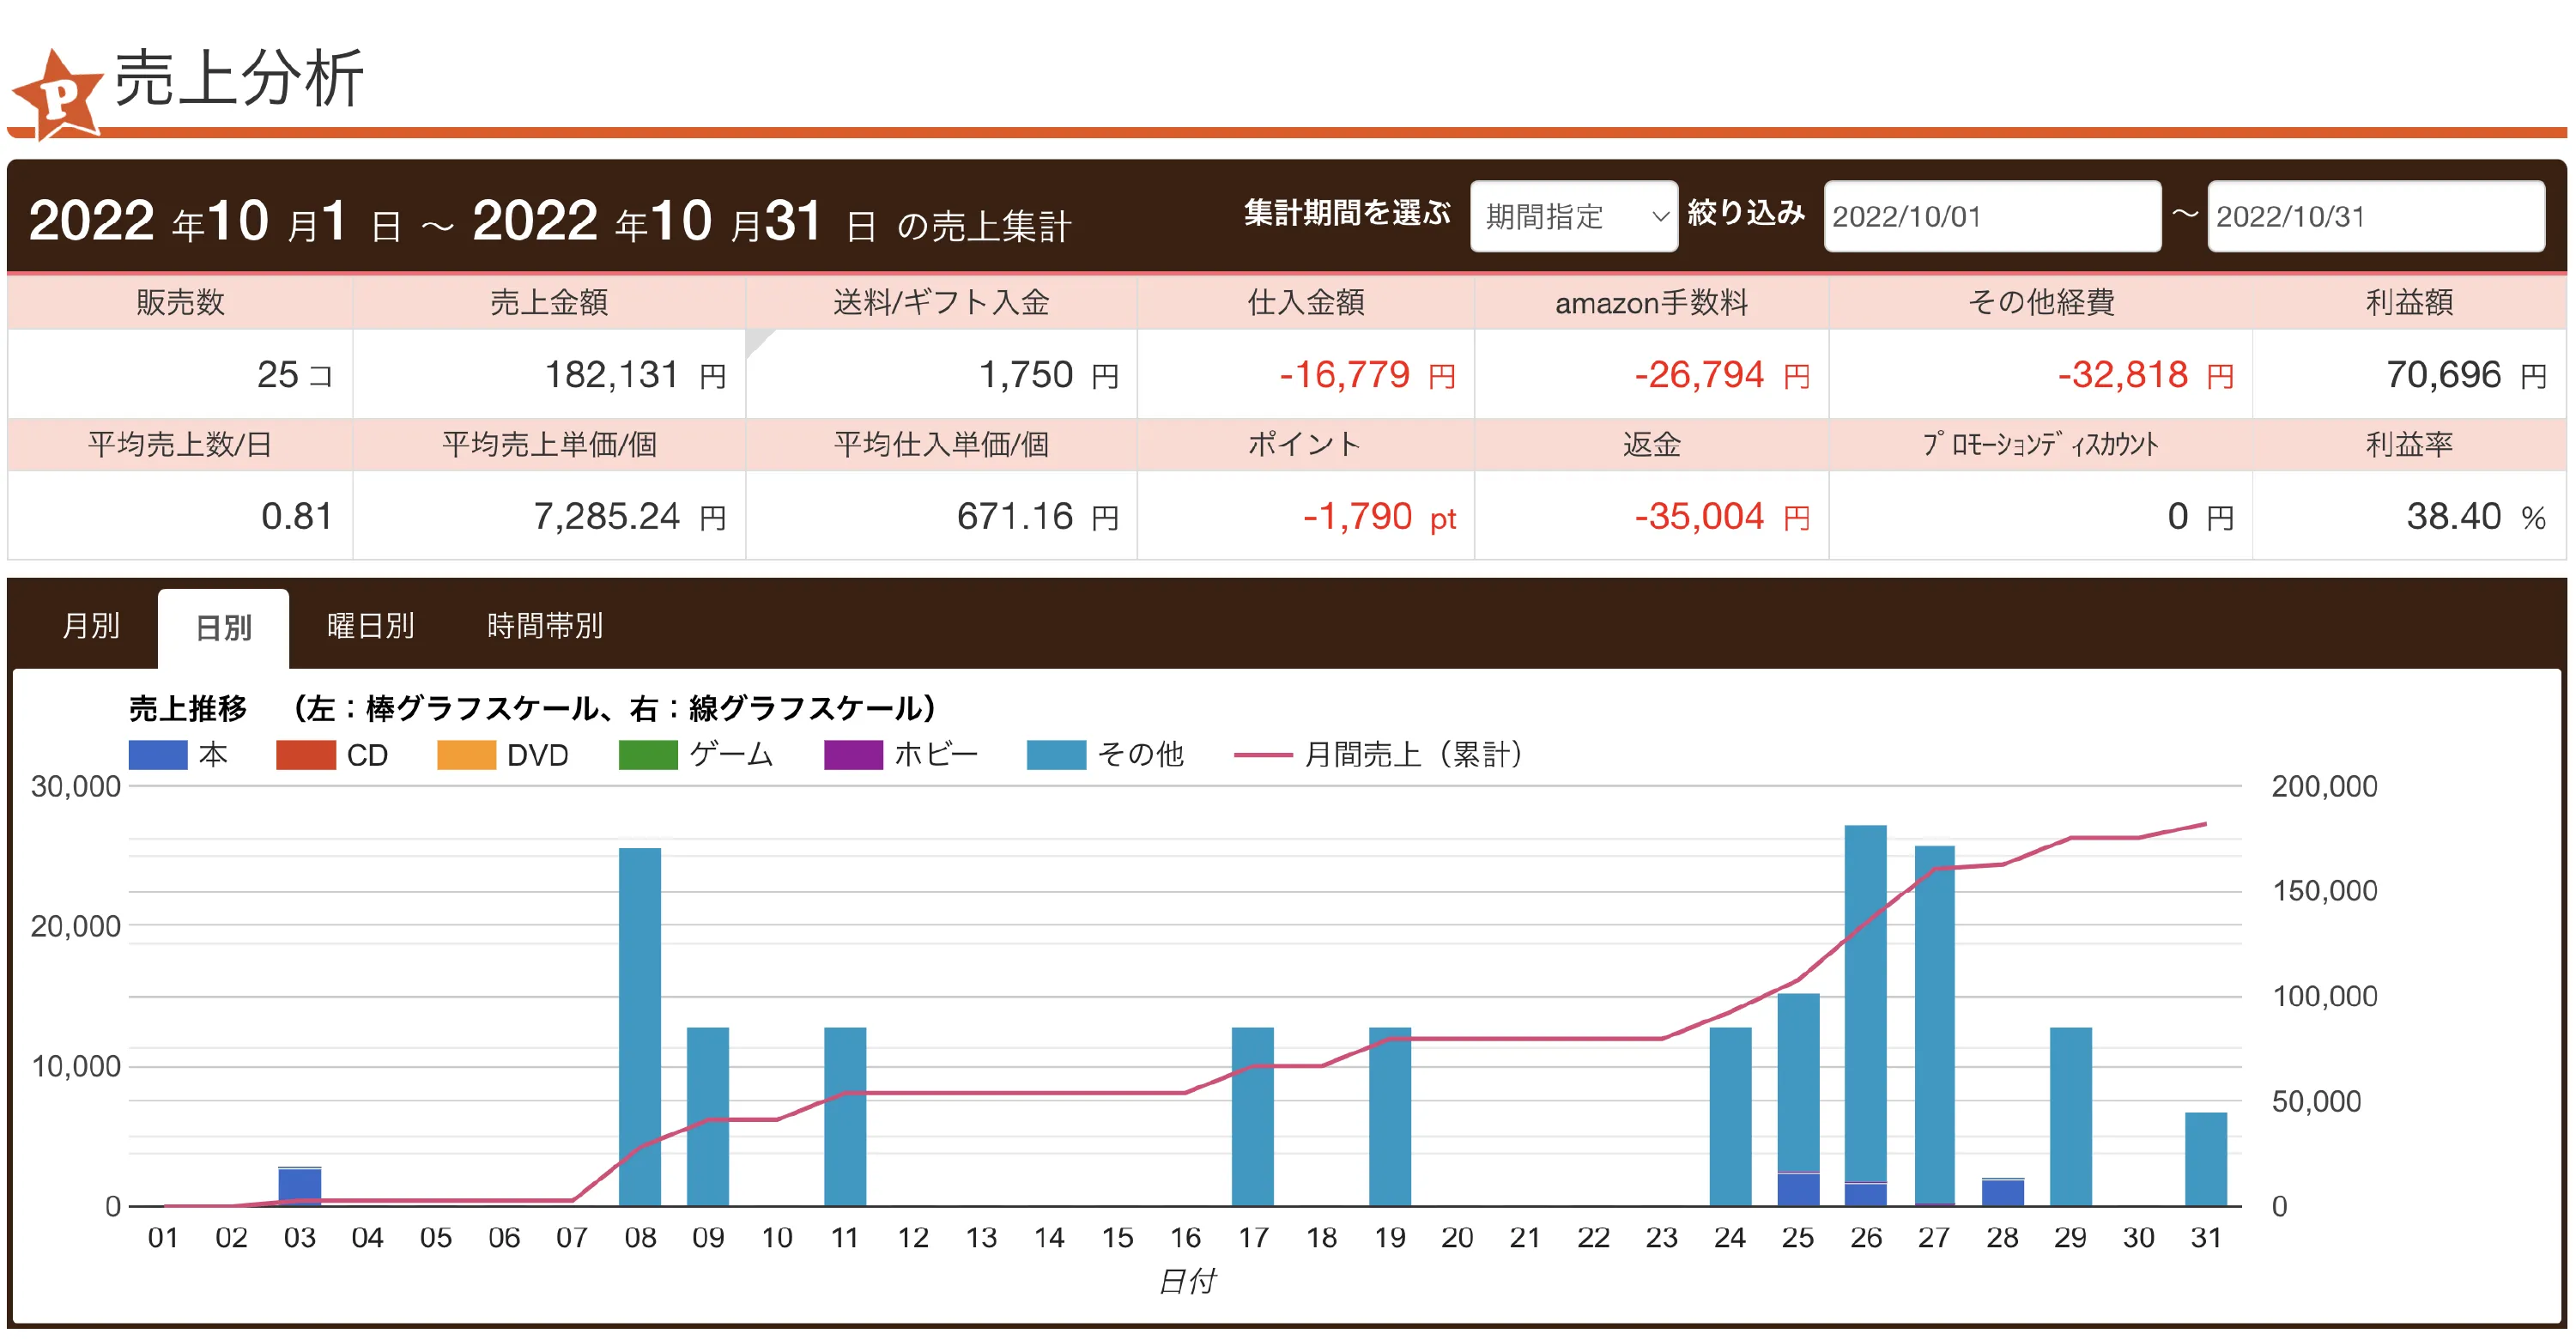
Task: Click the プロモーションディスカウント value 0 円
Action: pos(2200,517)
